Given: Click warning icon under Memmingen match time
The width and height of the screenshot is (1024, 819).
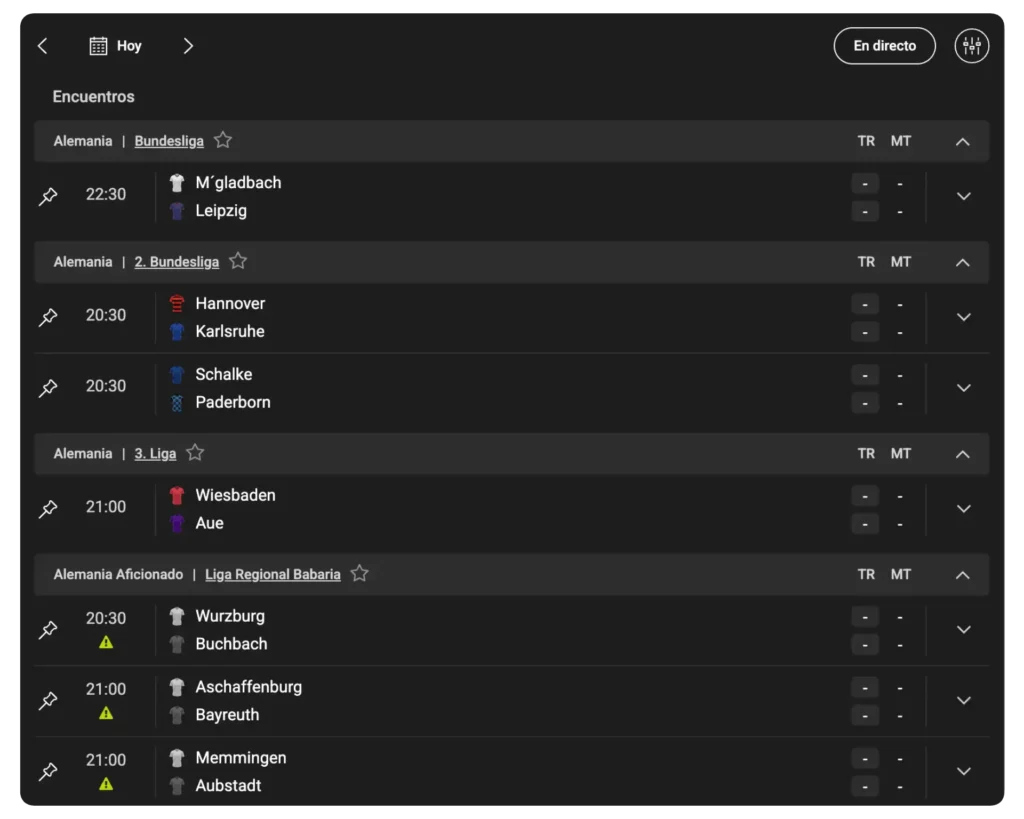Looking at the screenshot, I should [x=106, y=785].
